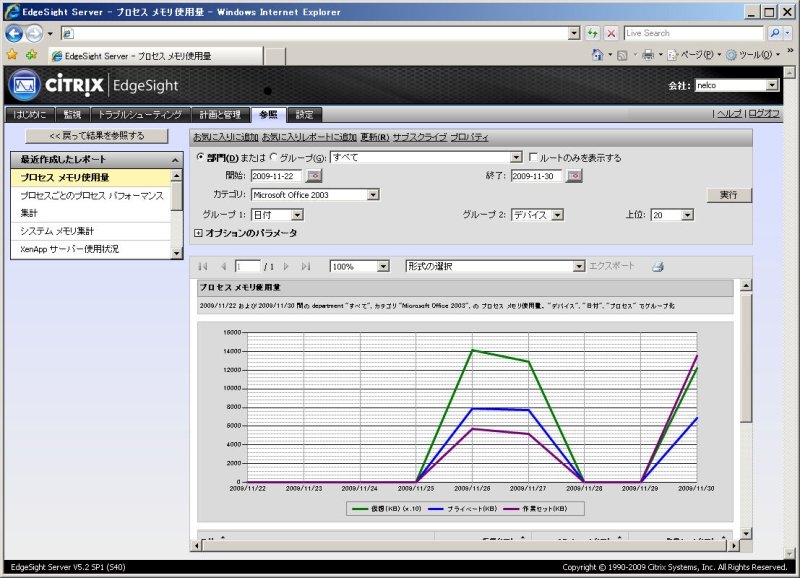
Task: Open calendar picker for start date 開始
Action: coord(314,176)
